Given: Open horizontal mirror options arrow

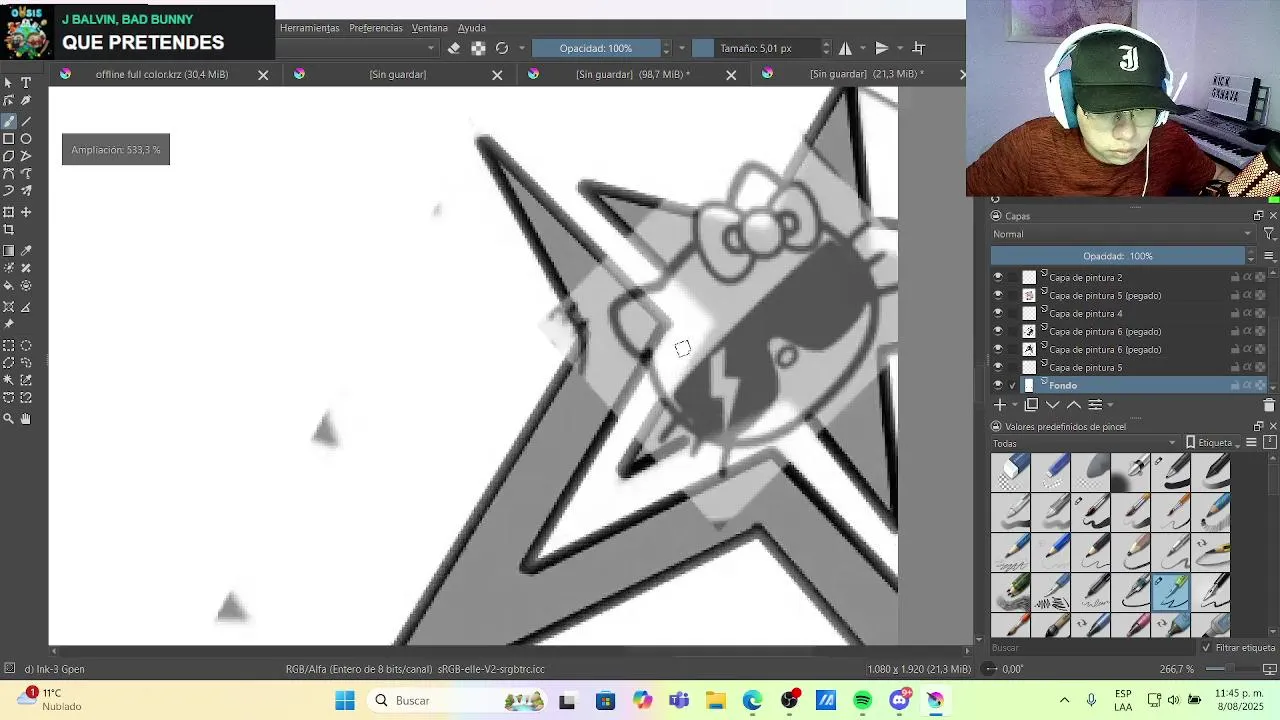Looking at the screenshot, I should (863, 48).
